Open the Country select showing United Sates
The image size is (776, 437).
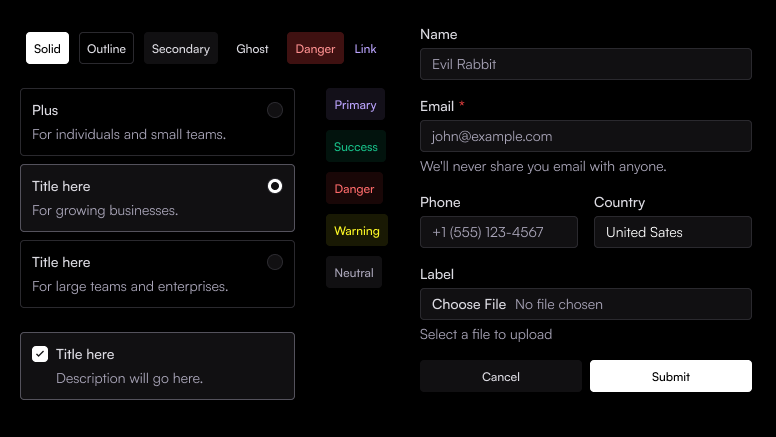tap(673, 232)
